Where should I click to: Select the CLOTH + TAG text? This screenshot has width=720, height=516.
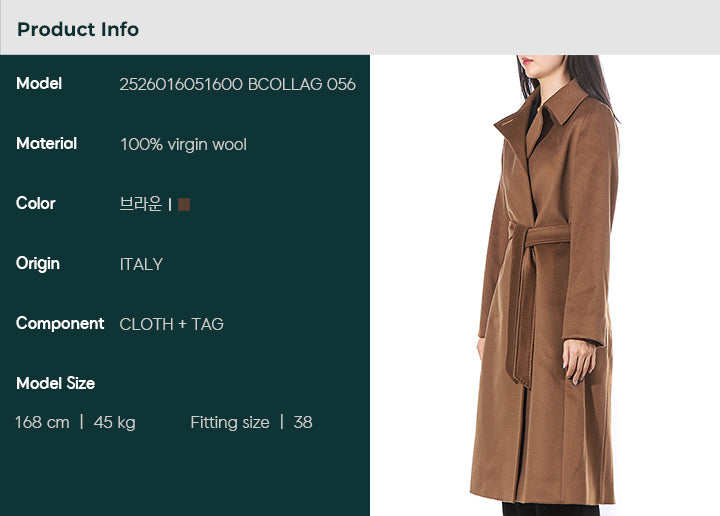[x=172, y=324]
